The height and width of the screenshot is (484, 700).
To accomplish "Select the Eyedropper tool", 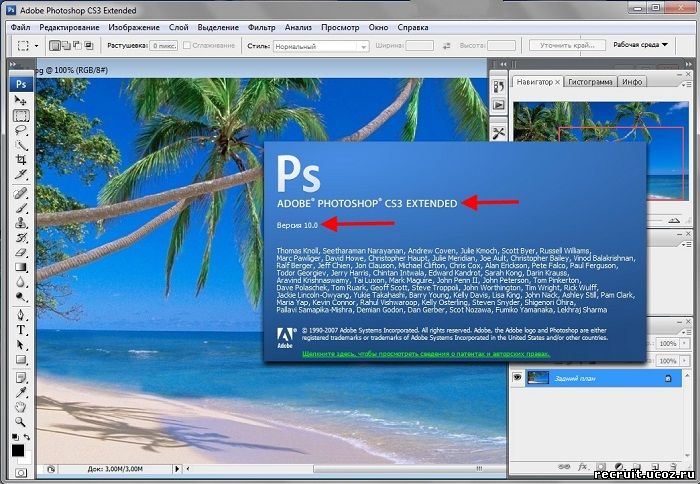I will [x=21, y=392].
